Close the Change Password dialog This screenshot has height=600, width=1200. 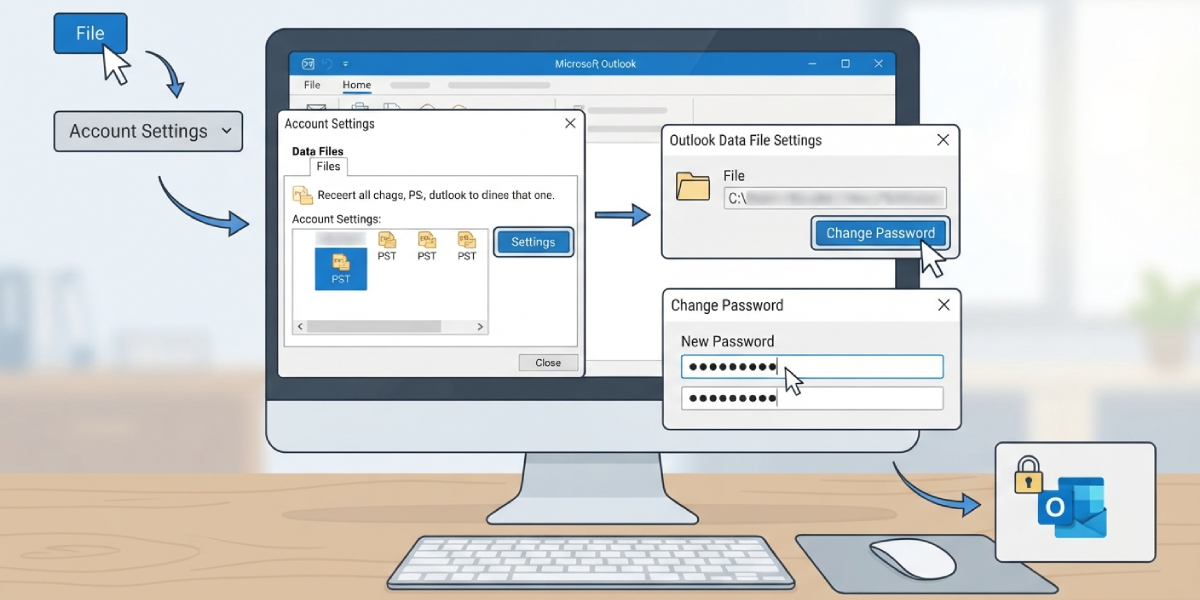point(943,305)
